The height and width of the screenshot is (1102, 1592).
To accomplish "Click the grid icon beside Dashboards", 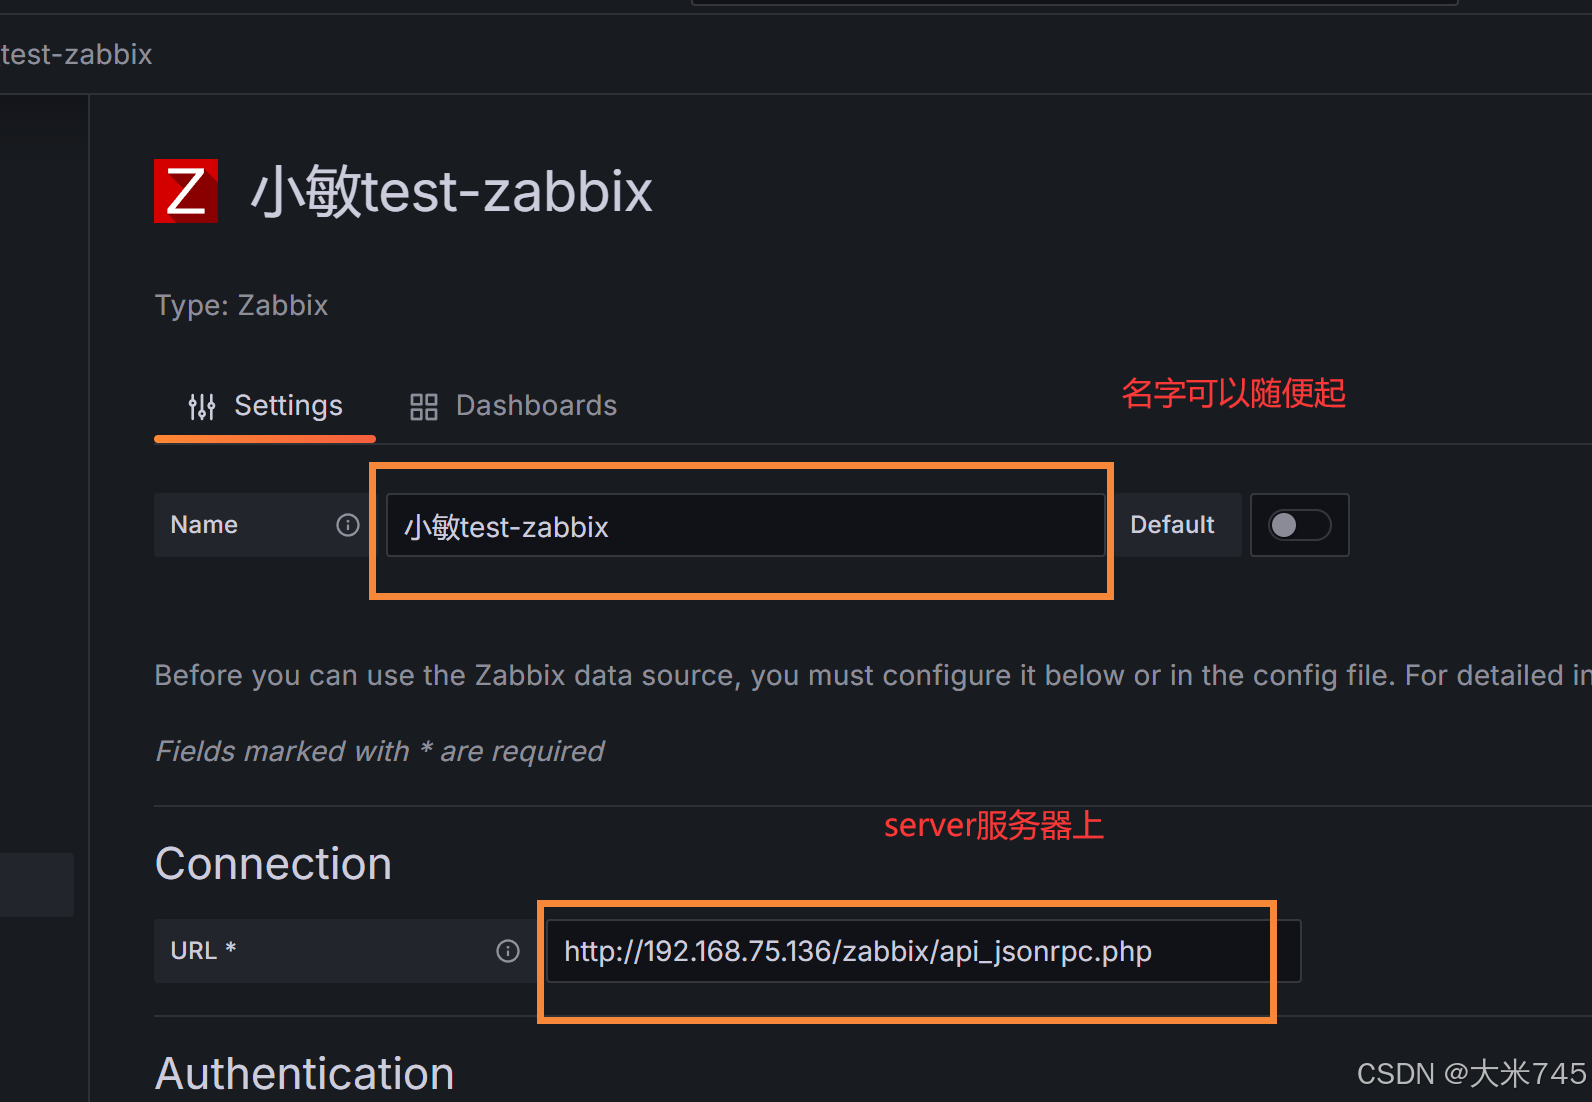I will pos(424,407).
